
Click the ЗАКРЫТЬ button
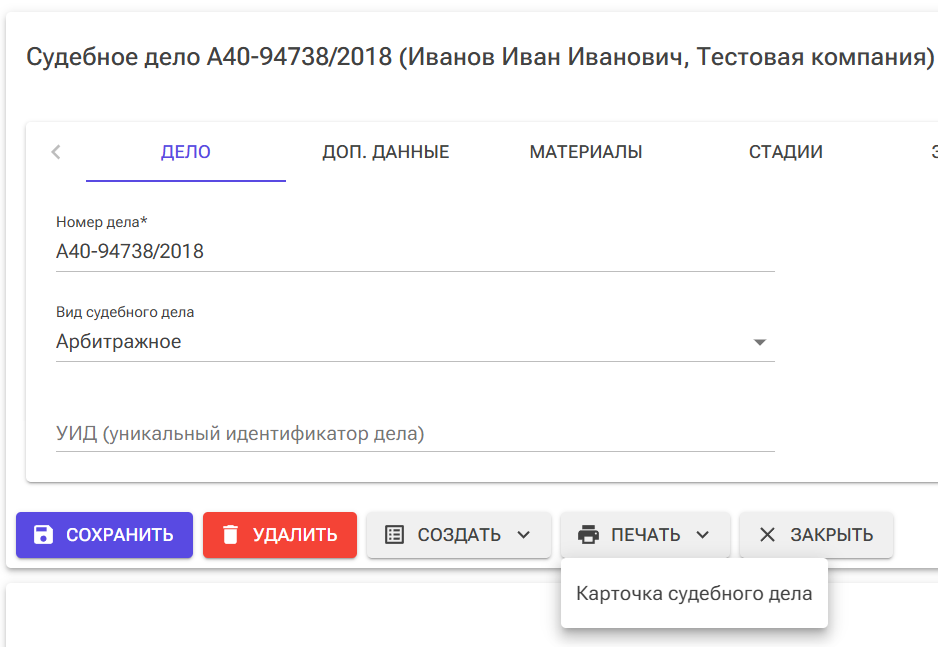point(816,535)
